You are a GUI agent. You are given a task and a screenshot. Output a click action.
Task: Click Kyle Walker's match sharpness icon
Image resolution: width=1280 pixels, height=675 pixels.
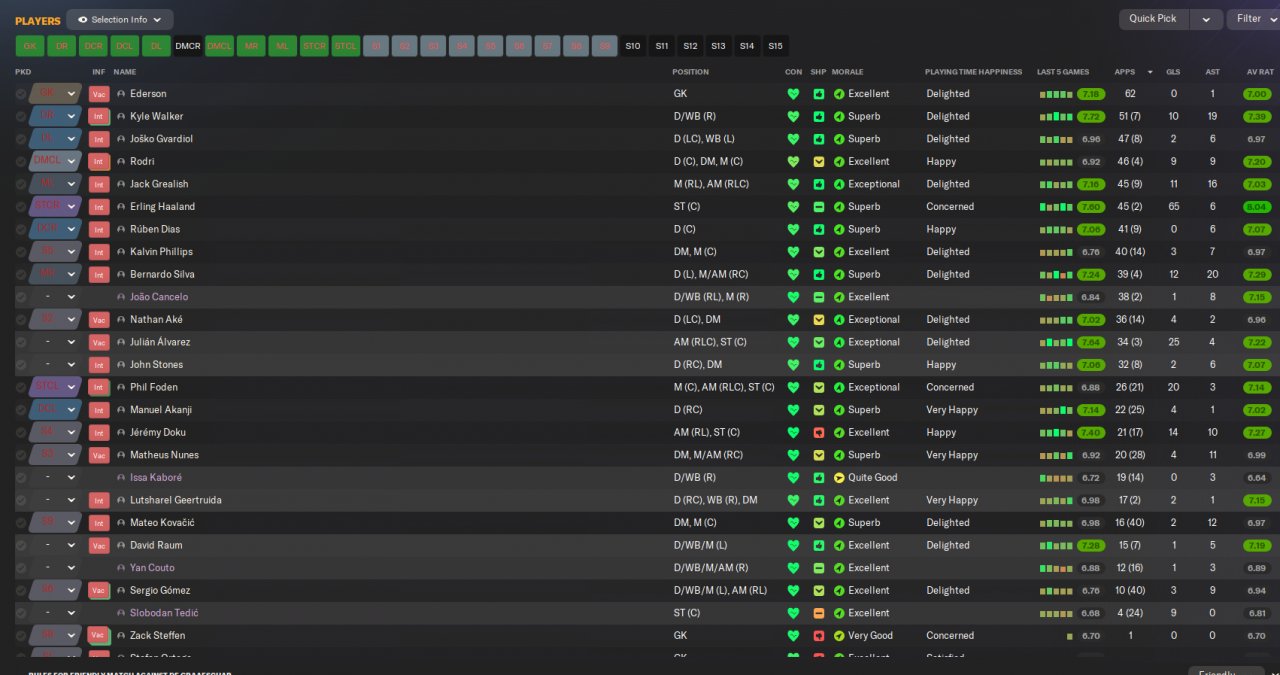point(818,117)
